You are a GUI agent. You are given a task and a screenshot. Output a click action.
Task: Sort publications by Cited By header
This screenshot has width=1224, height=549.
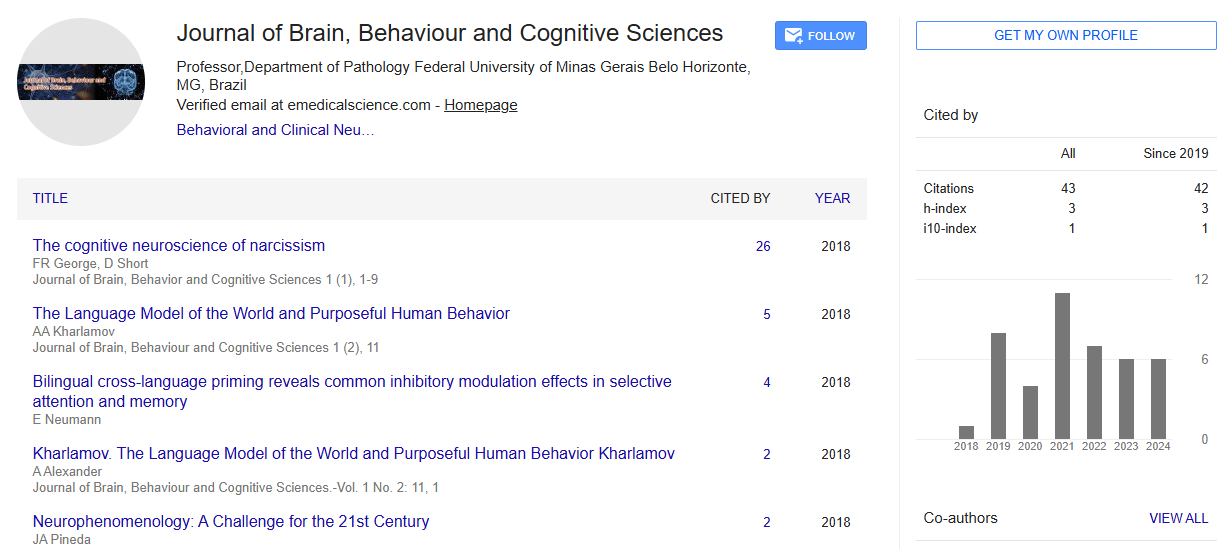click(x=740, y=198)
